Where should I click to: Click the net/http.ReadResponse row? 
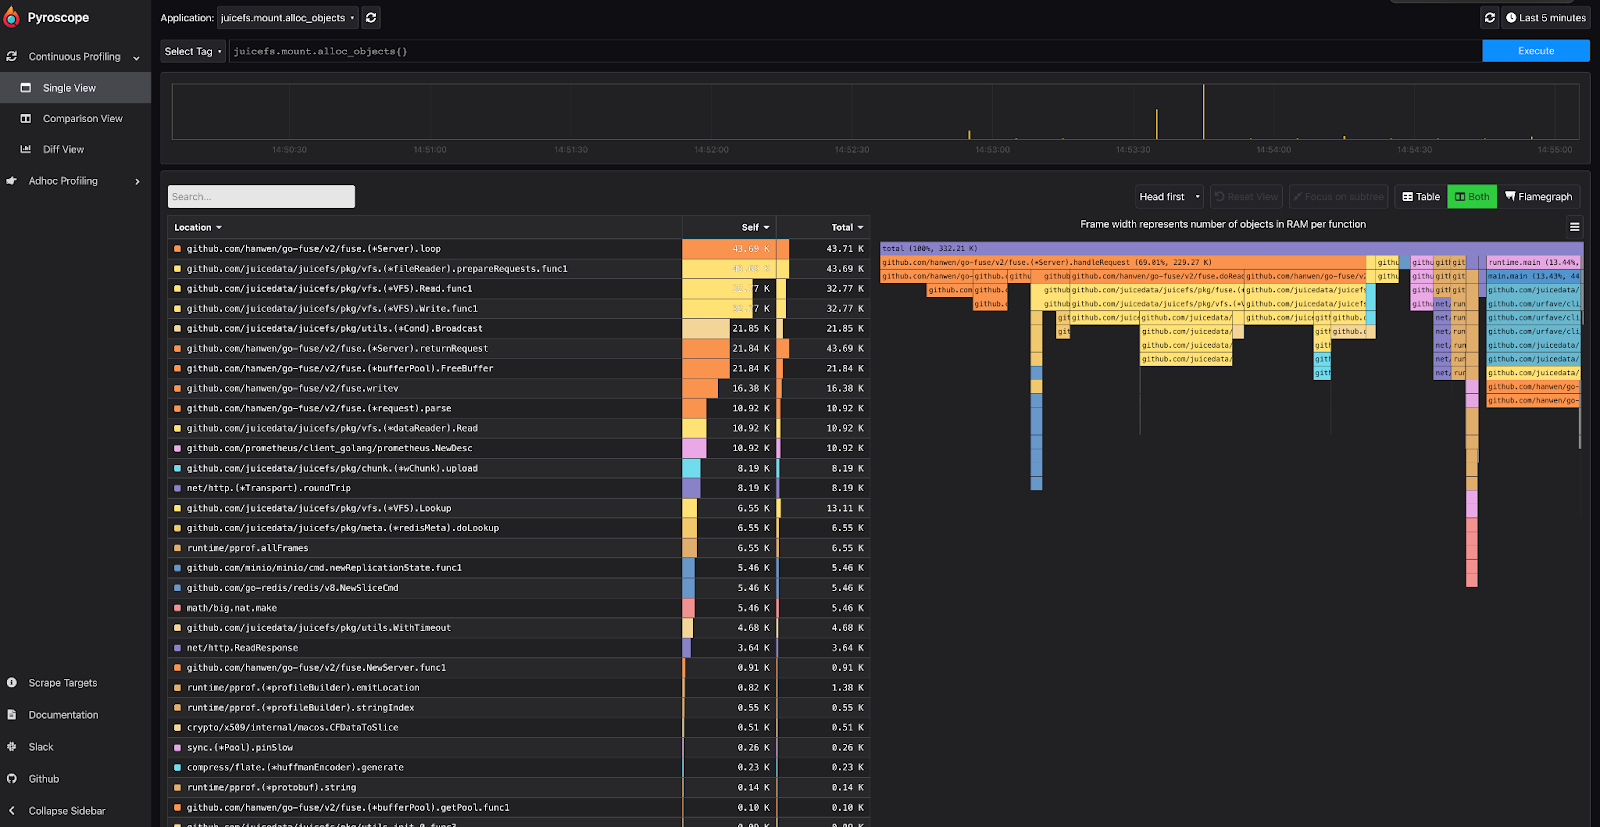(519, 648)
